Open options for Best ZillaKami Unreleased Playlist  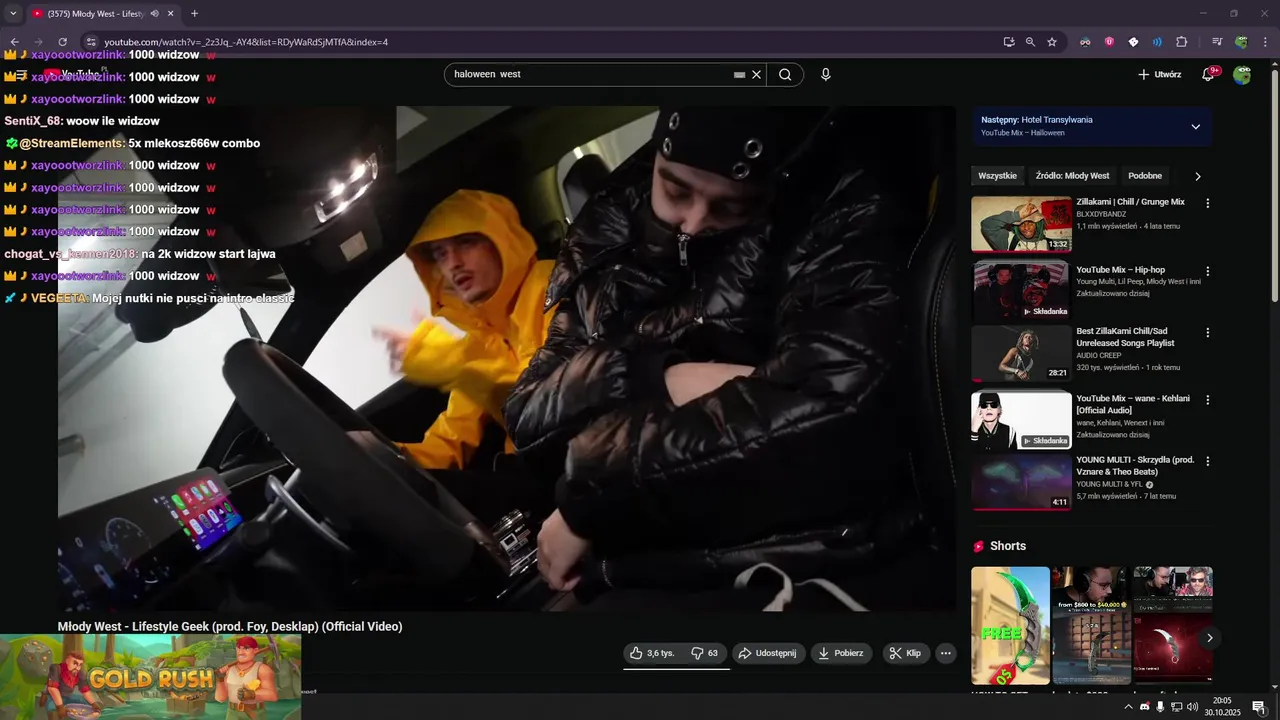tap(1207, 332)
